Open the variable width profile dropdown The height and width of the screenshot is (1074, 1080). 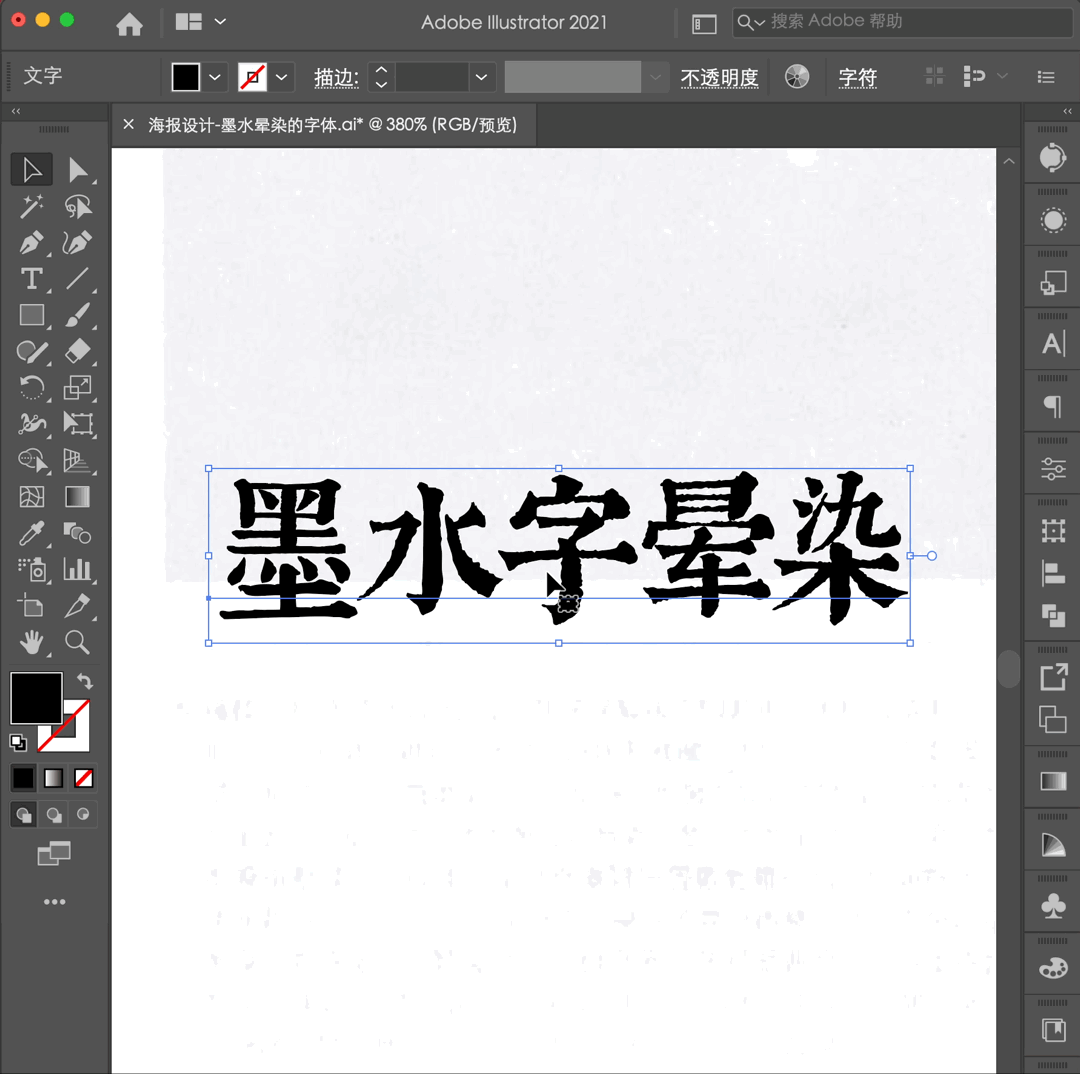(655, 77)
